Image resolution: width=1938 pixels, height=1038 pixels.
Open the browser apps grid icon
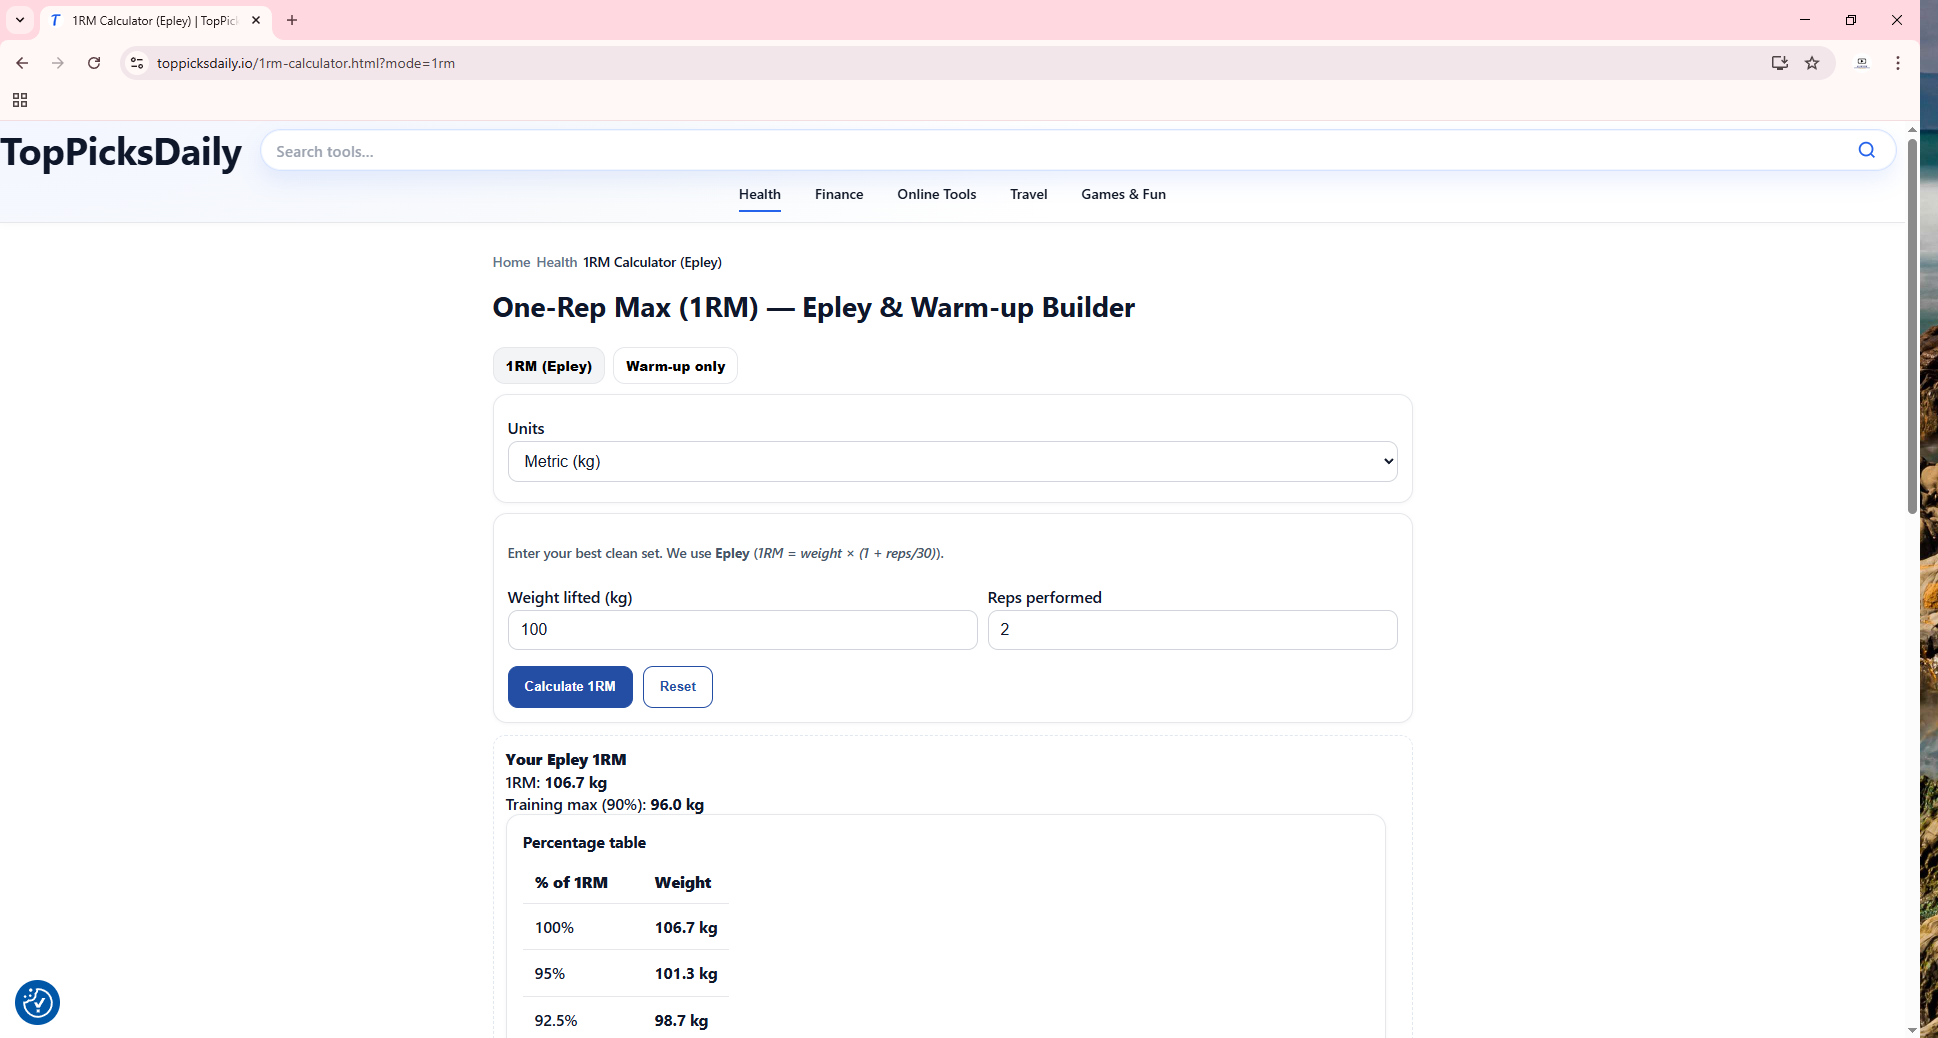[x=20, y=100]
